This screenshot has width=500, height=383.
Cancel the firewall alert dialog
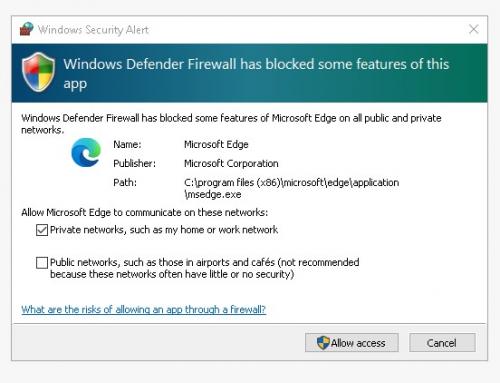pos(442,343)
